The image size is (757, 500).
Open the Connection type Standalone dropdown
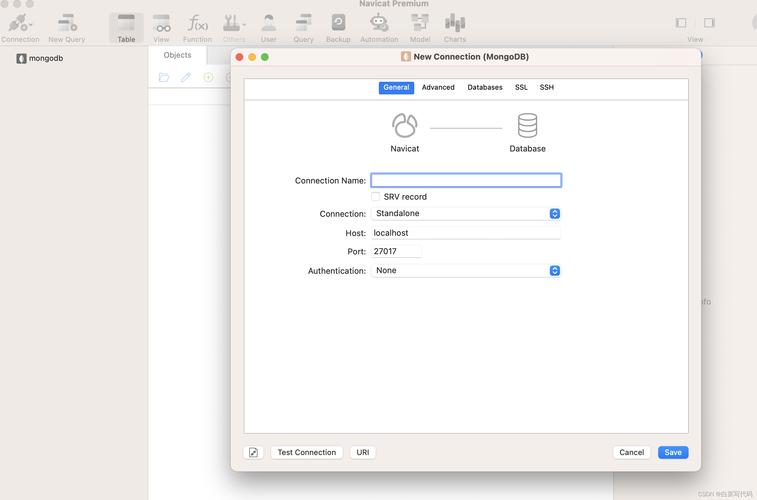pyautogui.click(x=466, y=213)
